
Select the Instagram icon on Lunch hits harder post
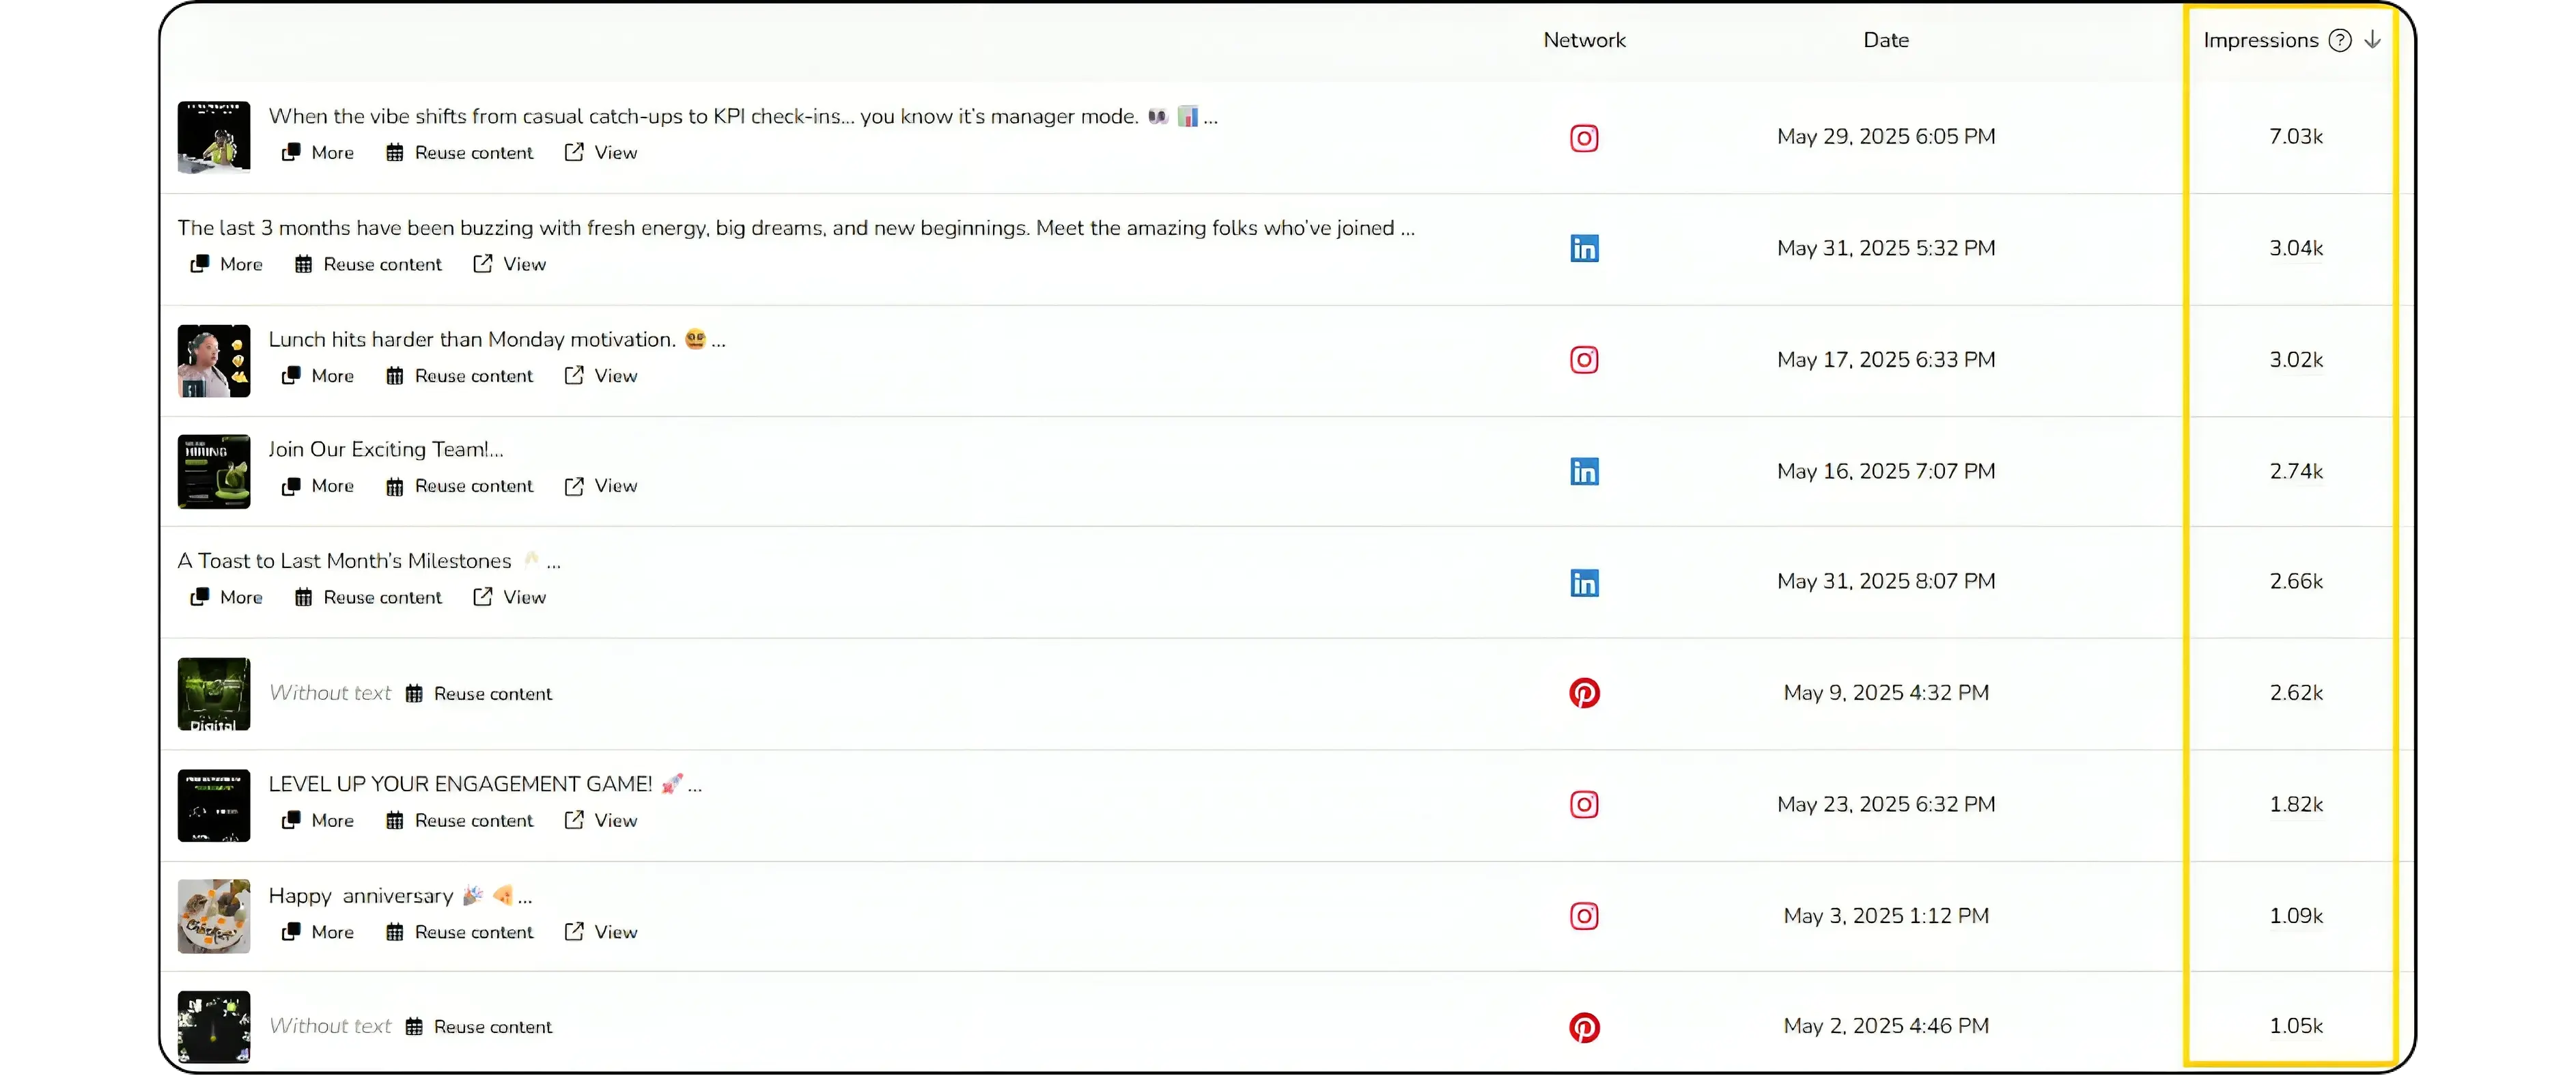tap(1584, 359)
